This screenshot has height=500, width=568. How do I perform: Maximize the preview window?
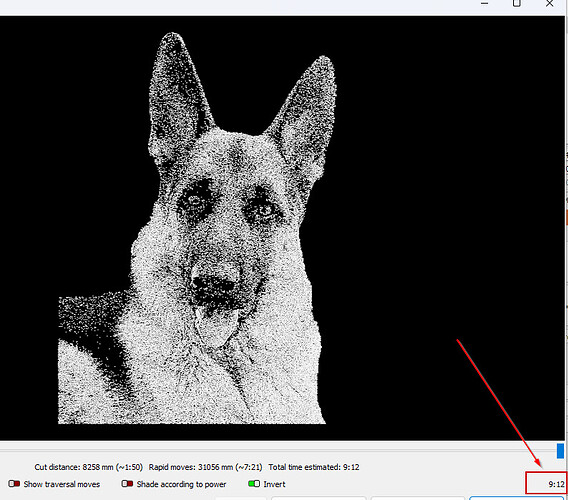tap(517, 4)
